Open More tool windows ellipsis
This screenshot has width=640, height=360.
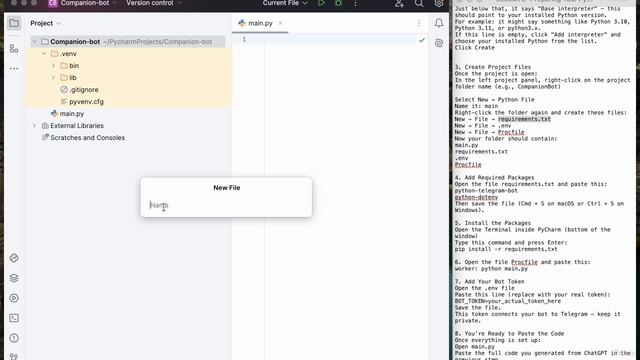pos(14,68)
